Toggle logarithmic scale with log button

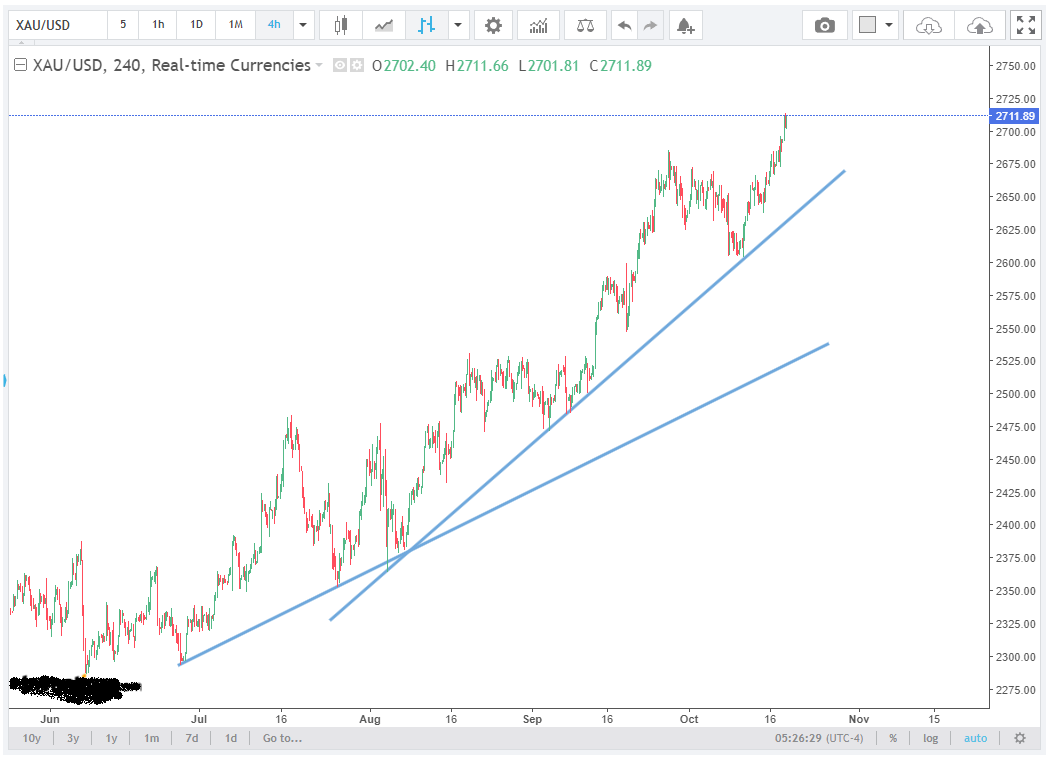pos(931,738)
